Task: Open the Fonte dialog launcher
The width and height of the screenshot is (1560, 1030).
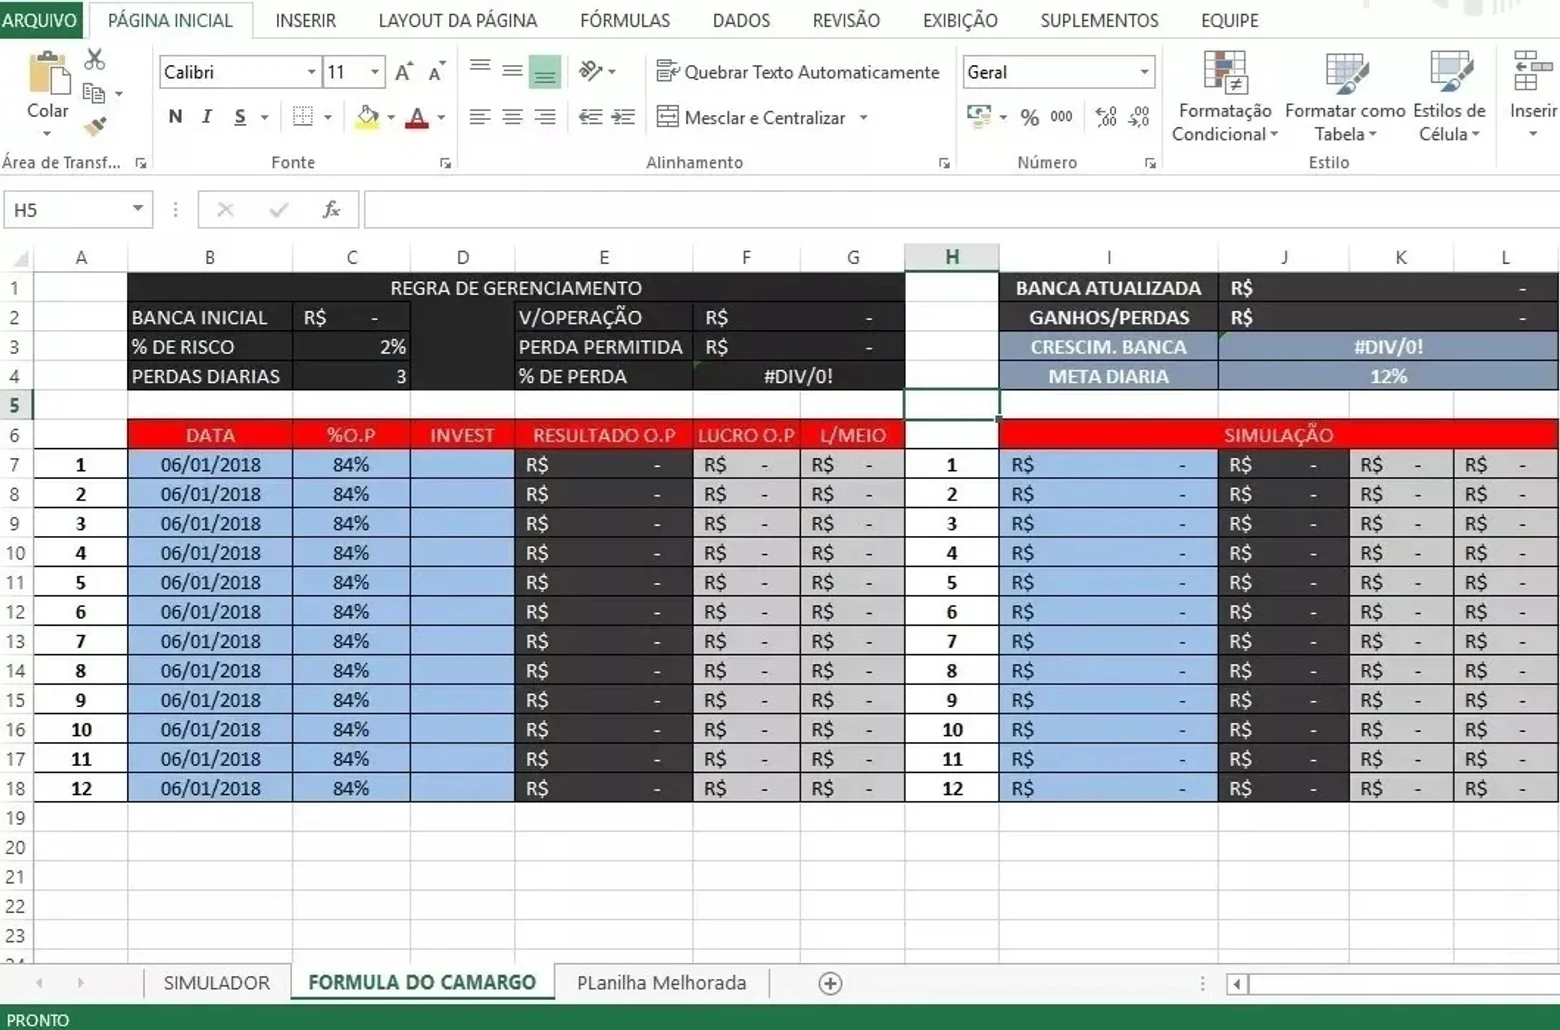Action: [x=445, y=163]
